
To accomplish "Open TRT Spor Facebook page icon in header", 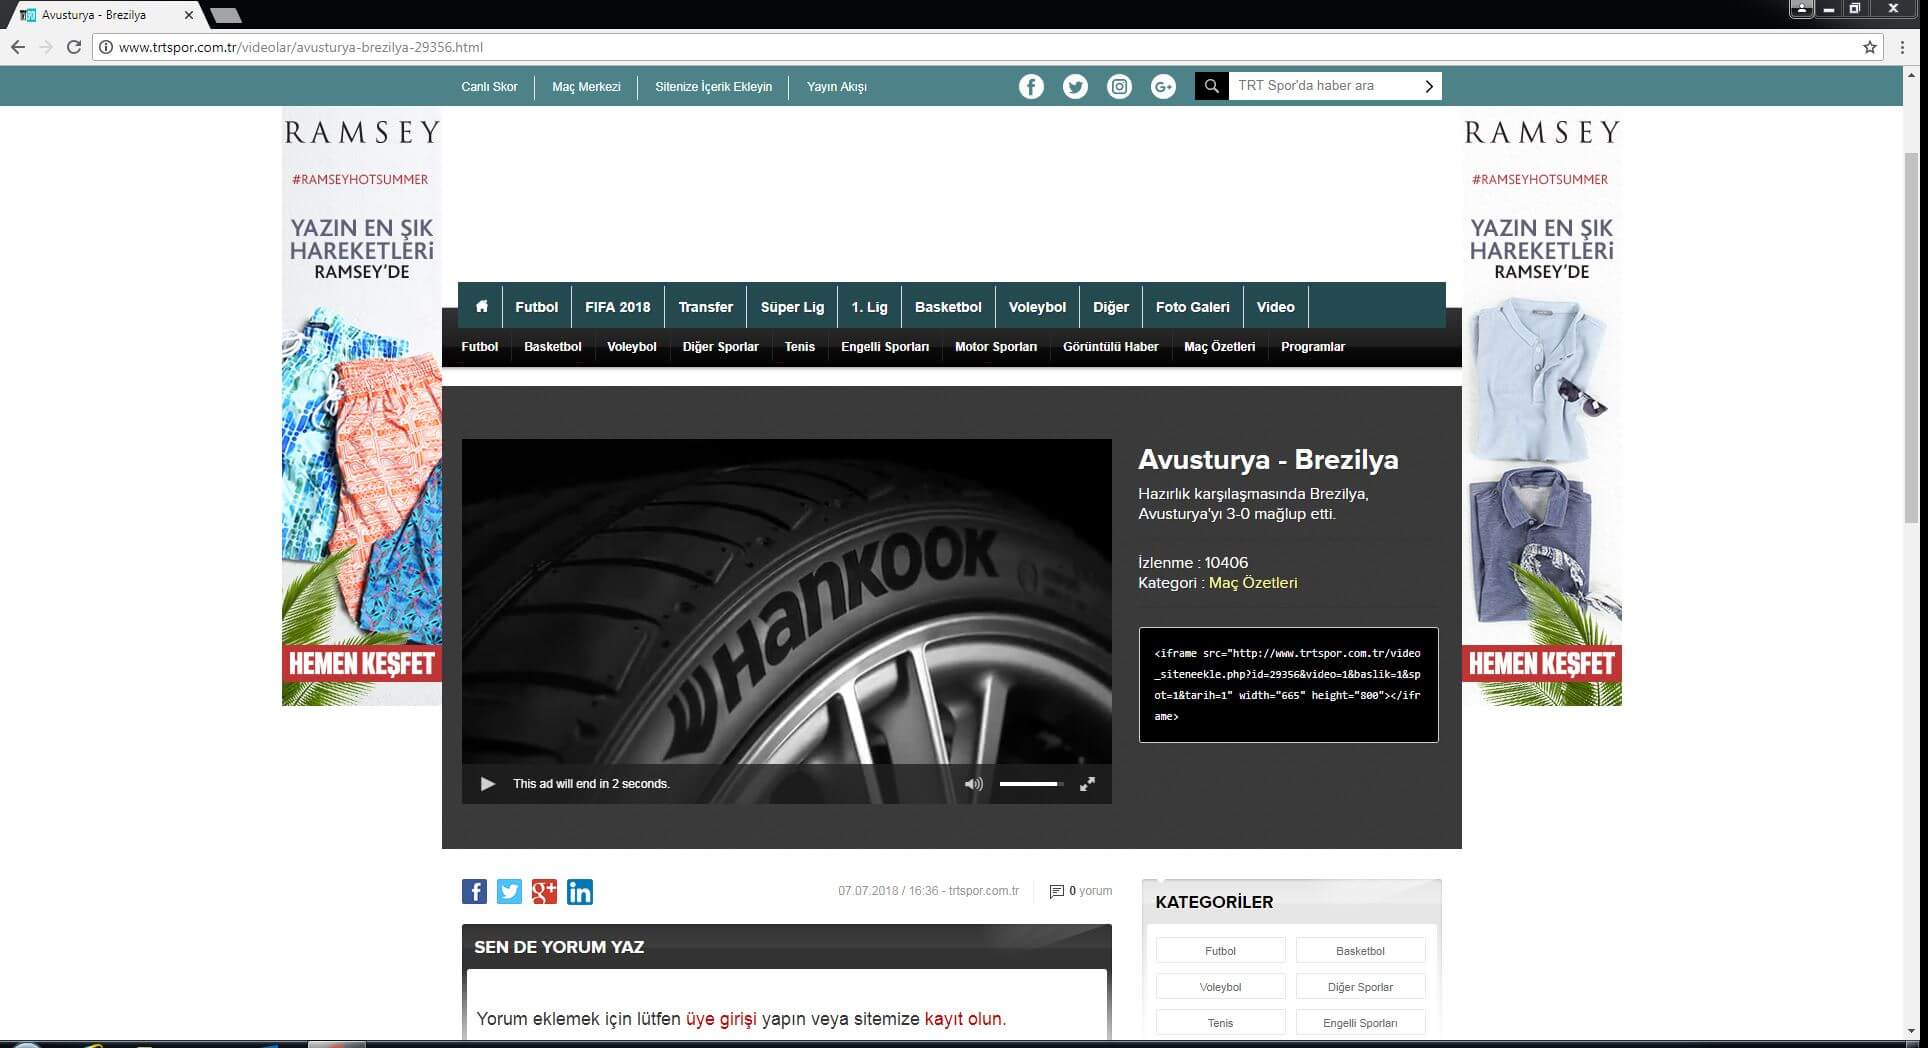I will pos(1031,87).
